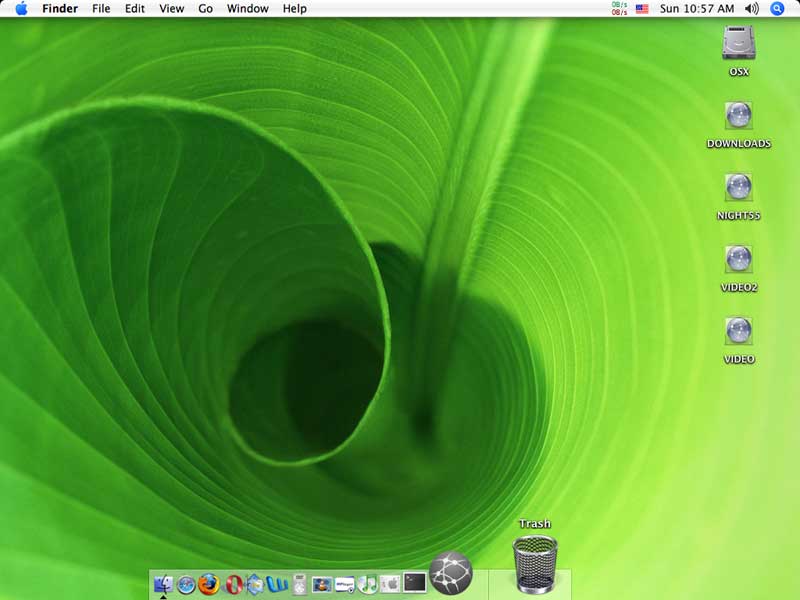Launch Firefox from the Dock
Viewport: 800px width, 600px height.
point(208,584)
